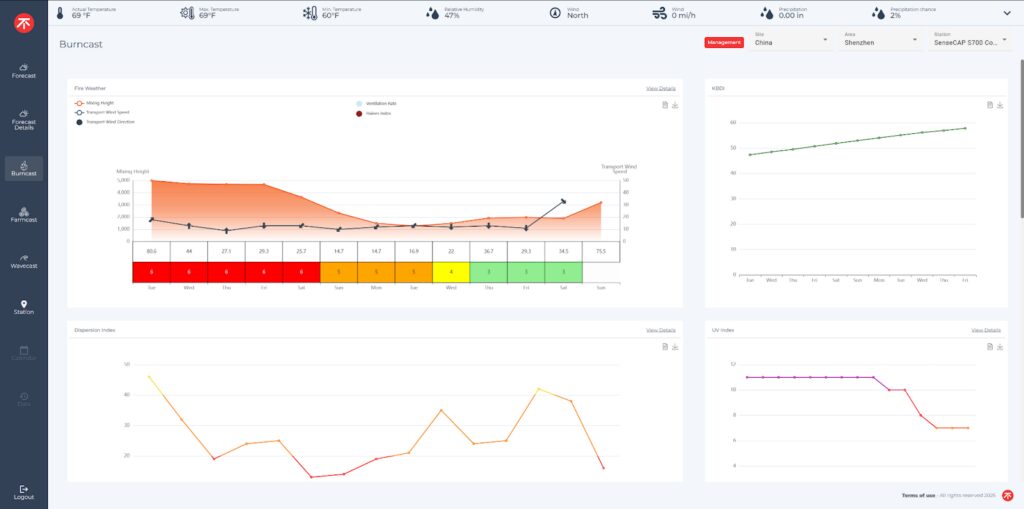Open the Forecast page in sidebar
The height and width of the screenshot is (509, 1024).
(23, 71)
